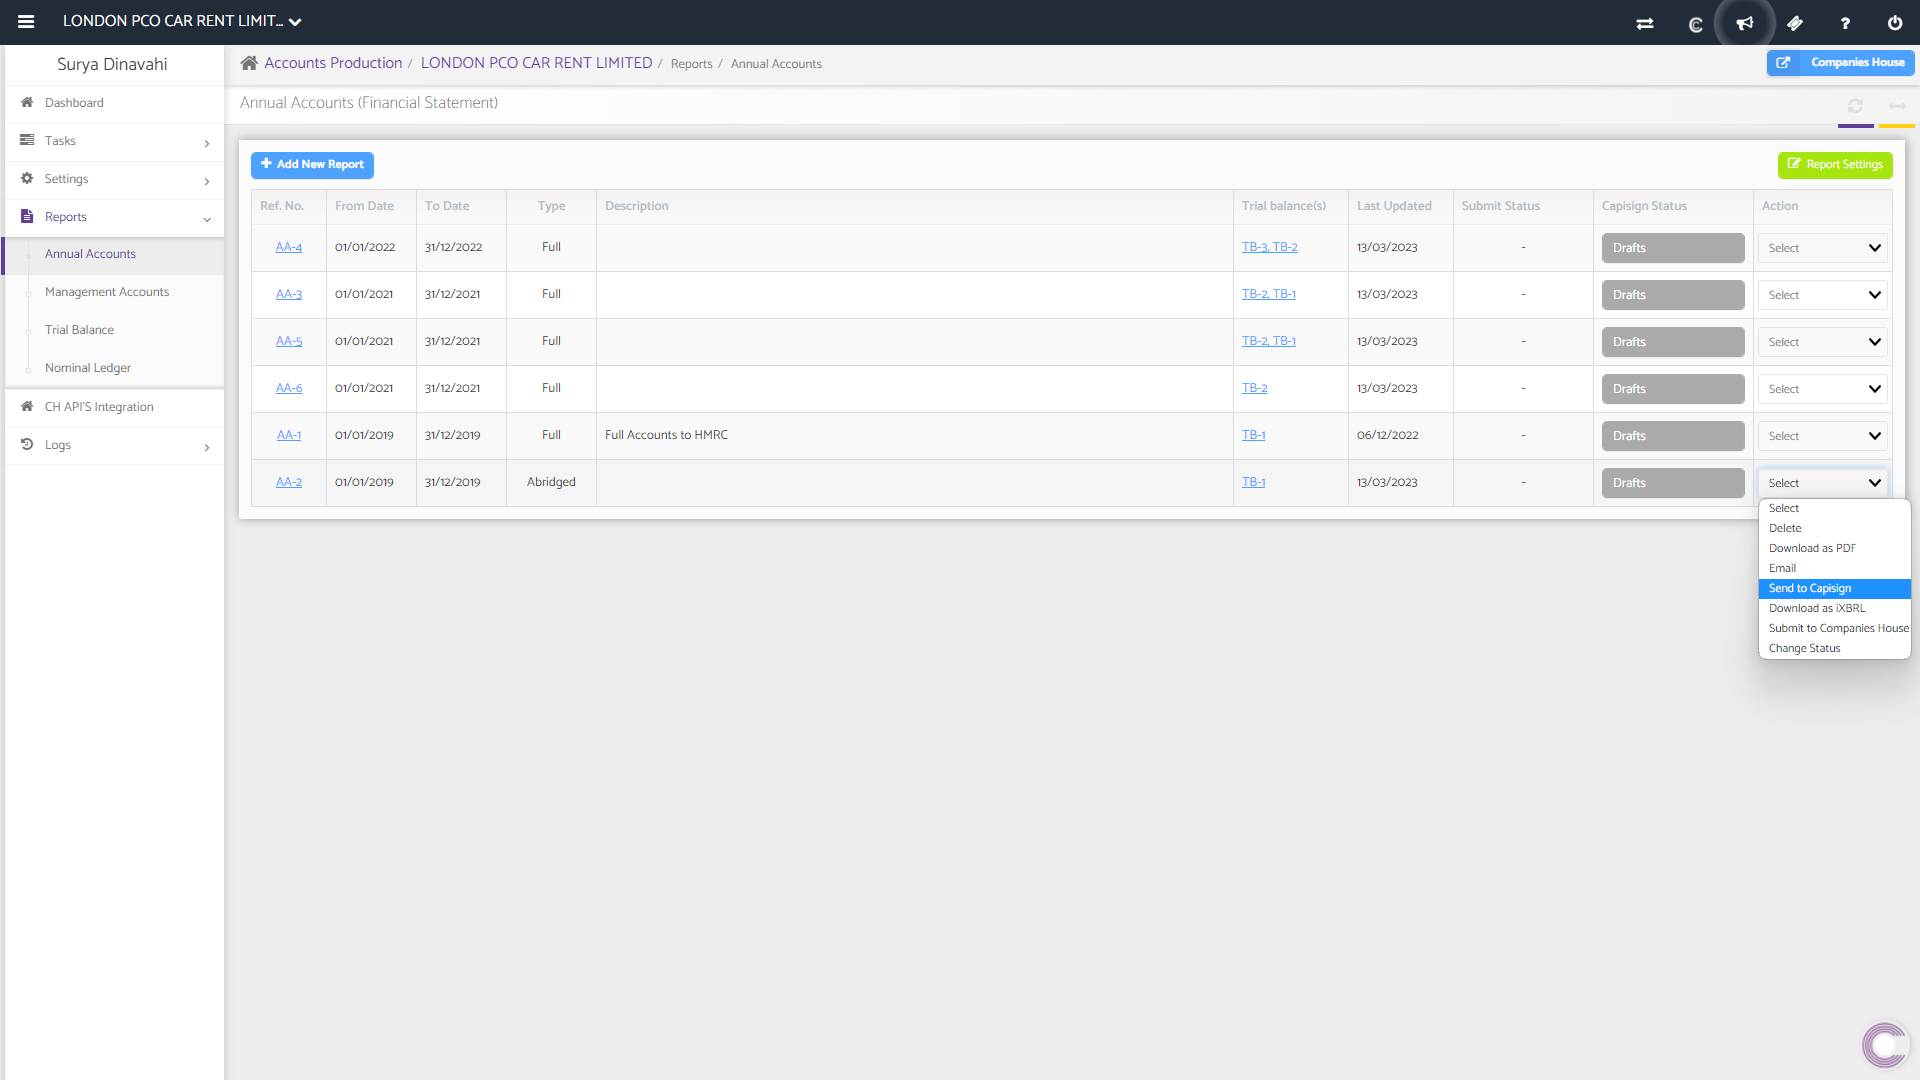1920x1080 pixels.
Task: Click the Add New Report button
Action: [312, 165]
